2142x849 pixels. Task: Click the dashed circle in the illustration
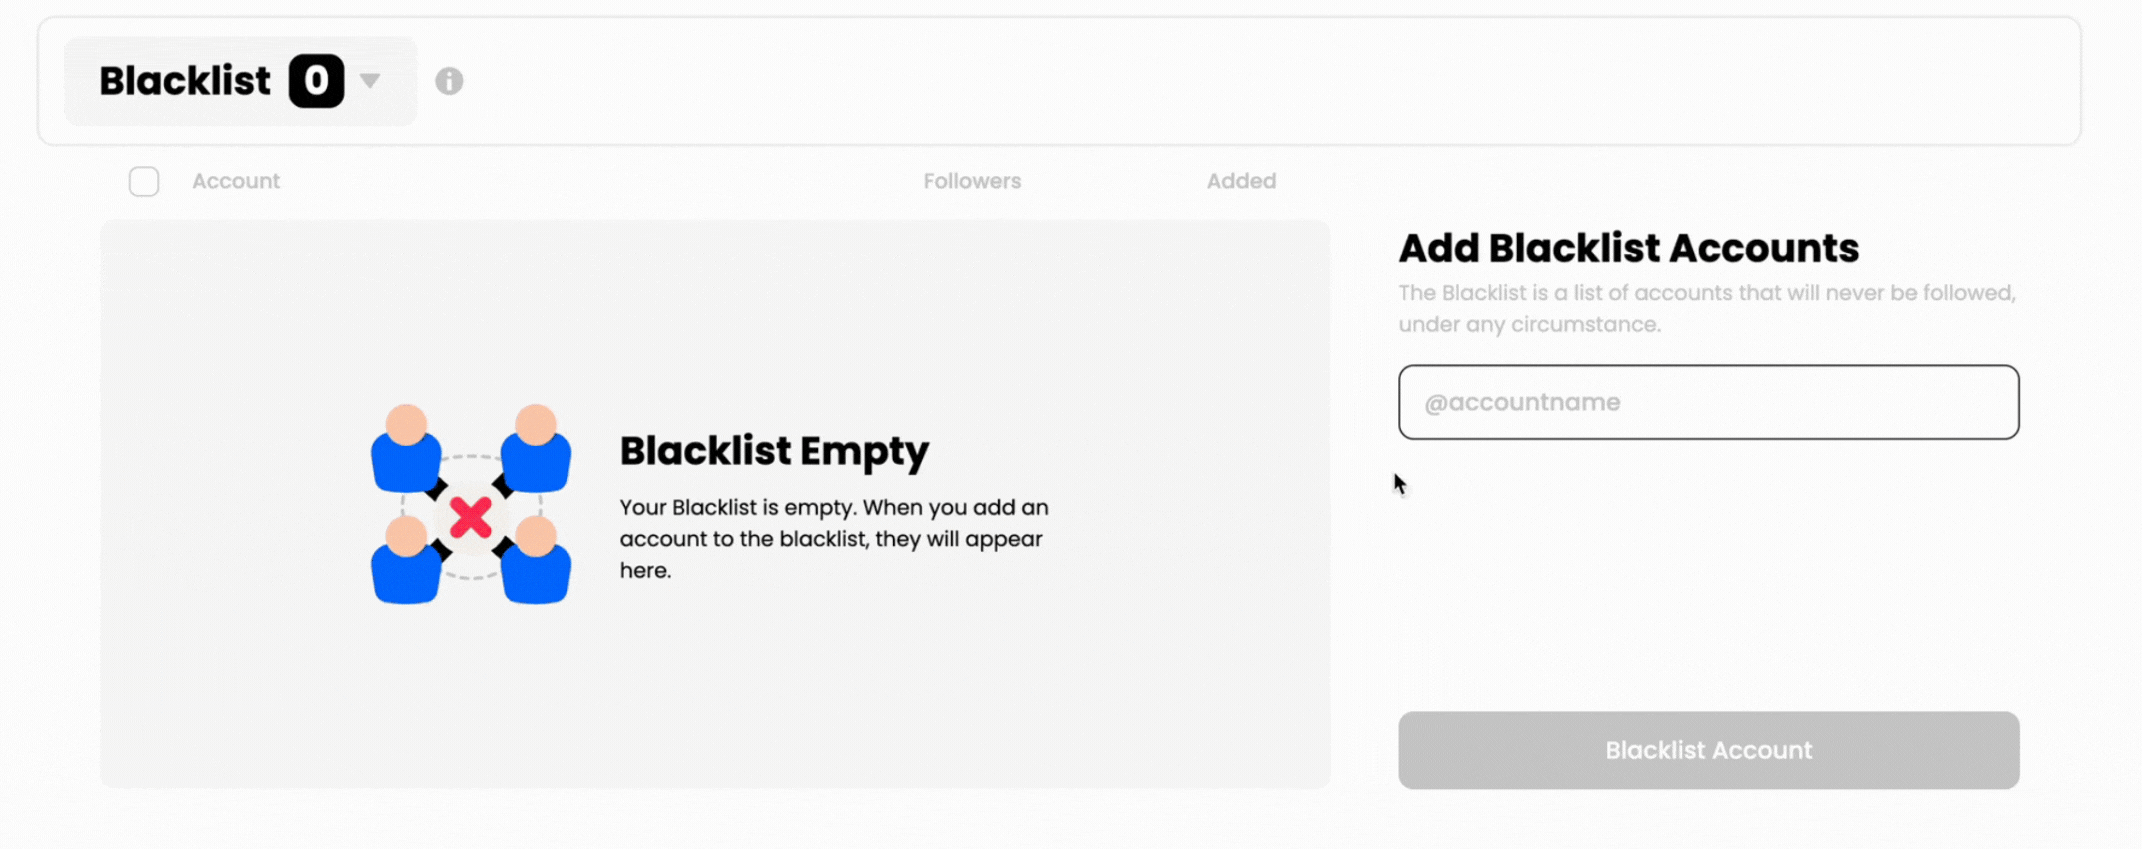click(x=471, y=459)
